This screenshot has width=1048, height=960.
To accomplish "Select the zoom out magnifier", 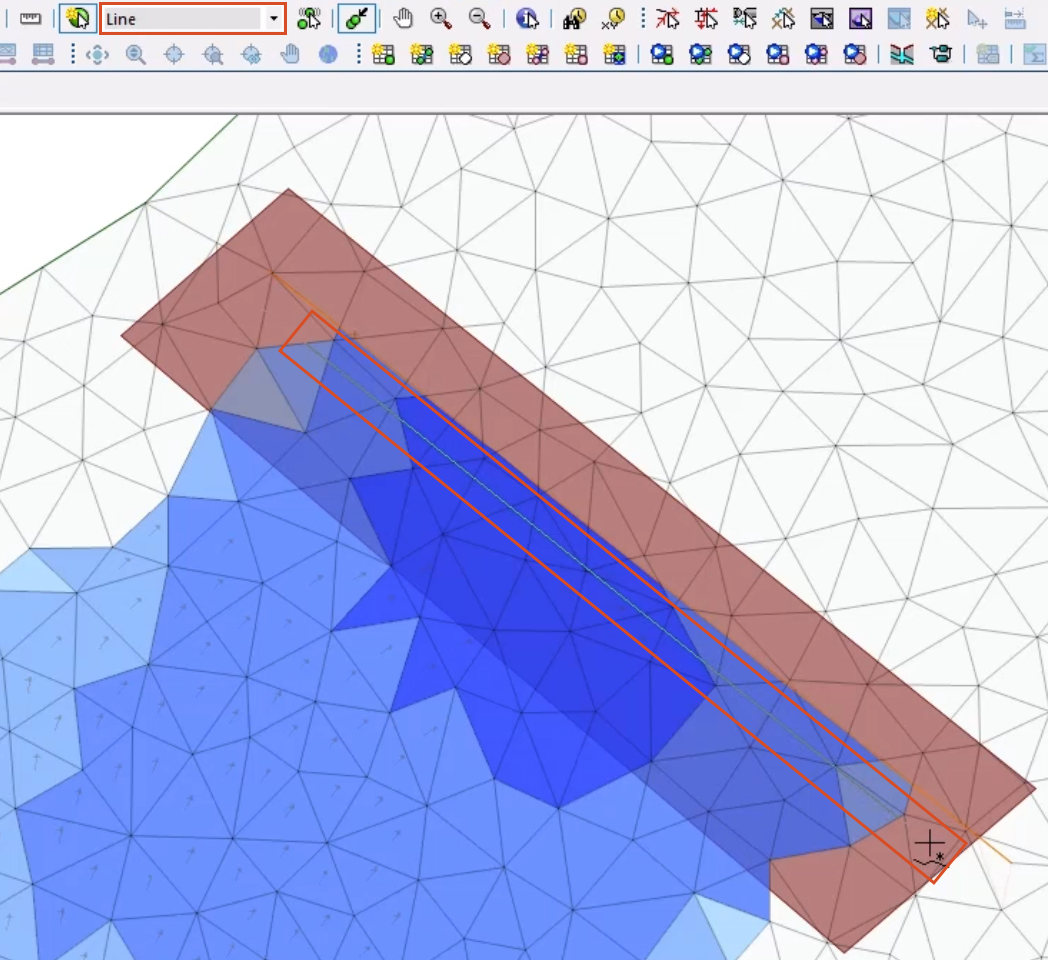I will [479, 19].
